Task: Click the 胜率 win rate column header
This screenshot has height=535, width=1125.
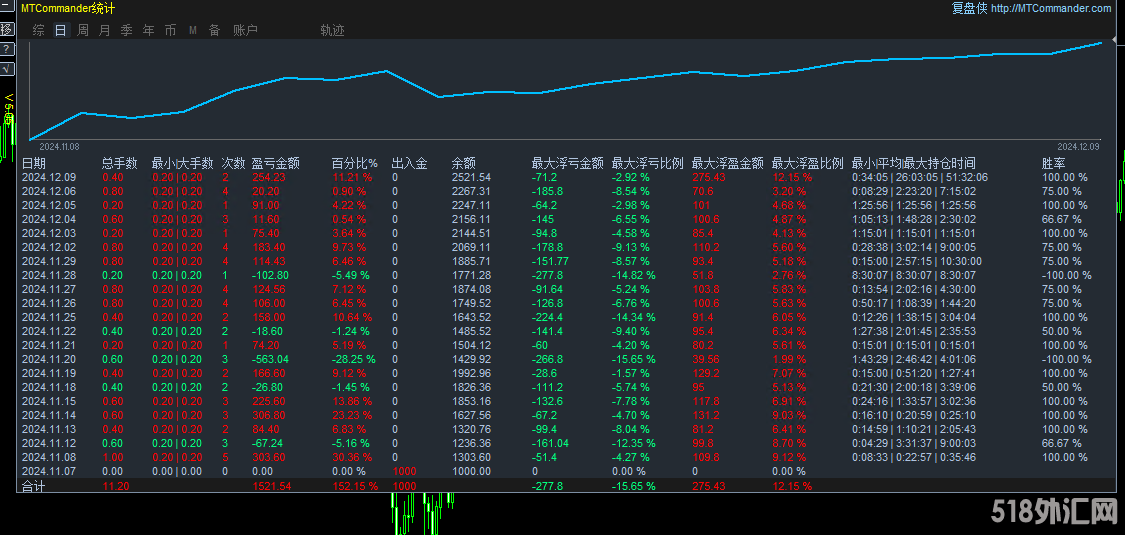Action: (1053, 163)
